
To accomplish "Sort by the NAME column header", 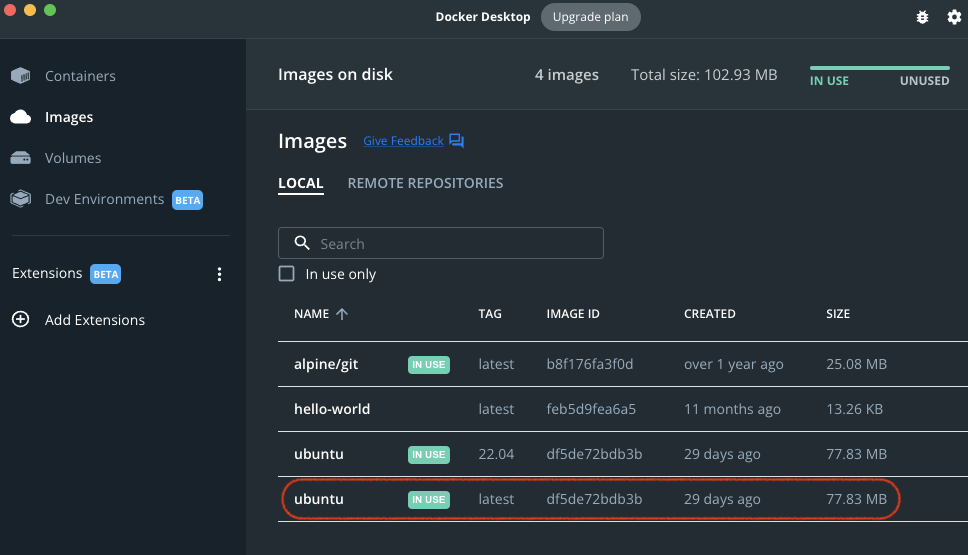I will (x=311, y=314).
